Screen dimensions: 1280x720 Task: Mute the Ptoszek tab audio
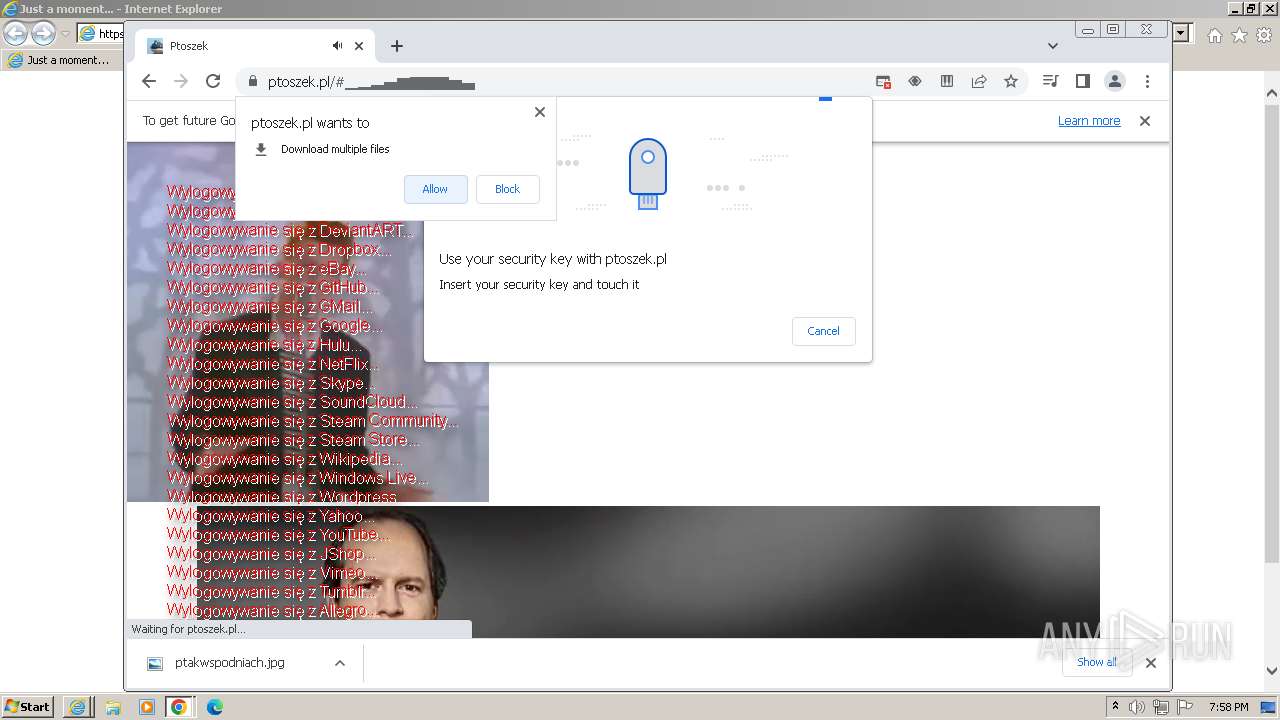point(338,46)
